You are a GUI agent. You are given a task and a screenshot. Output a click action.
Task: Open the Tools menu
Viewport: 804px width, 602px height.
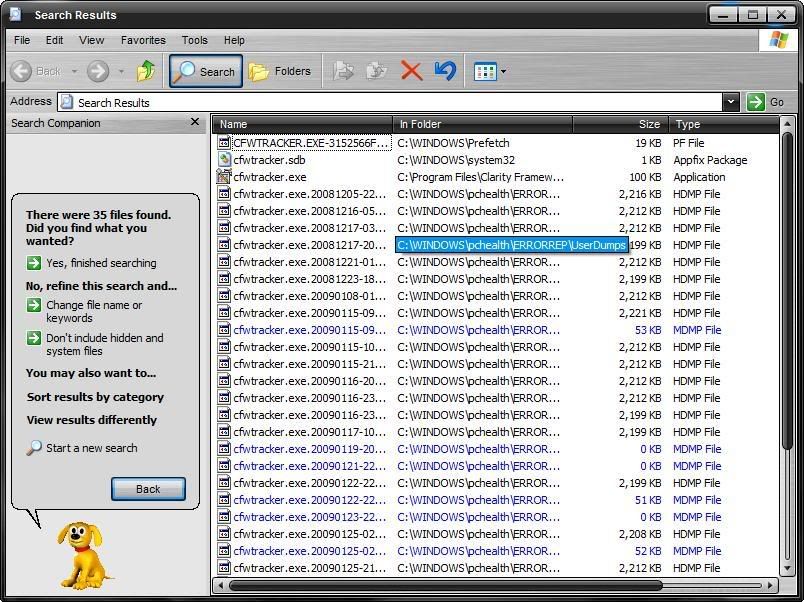coord(194,40)
